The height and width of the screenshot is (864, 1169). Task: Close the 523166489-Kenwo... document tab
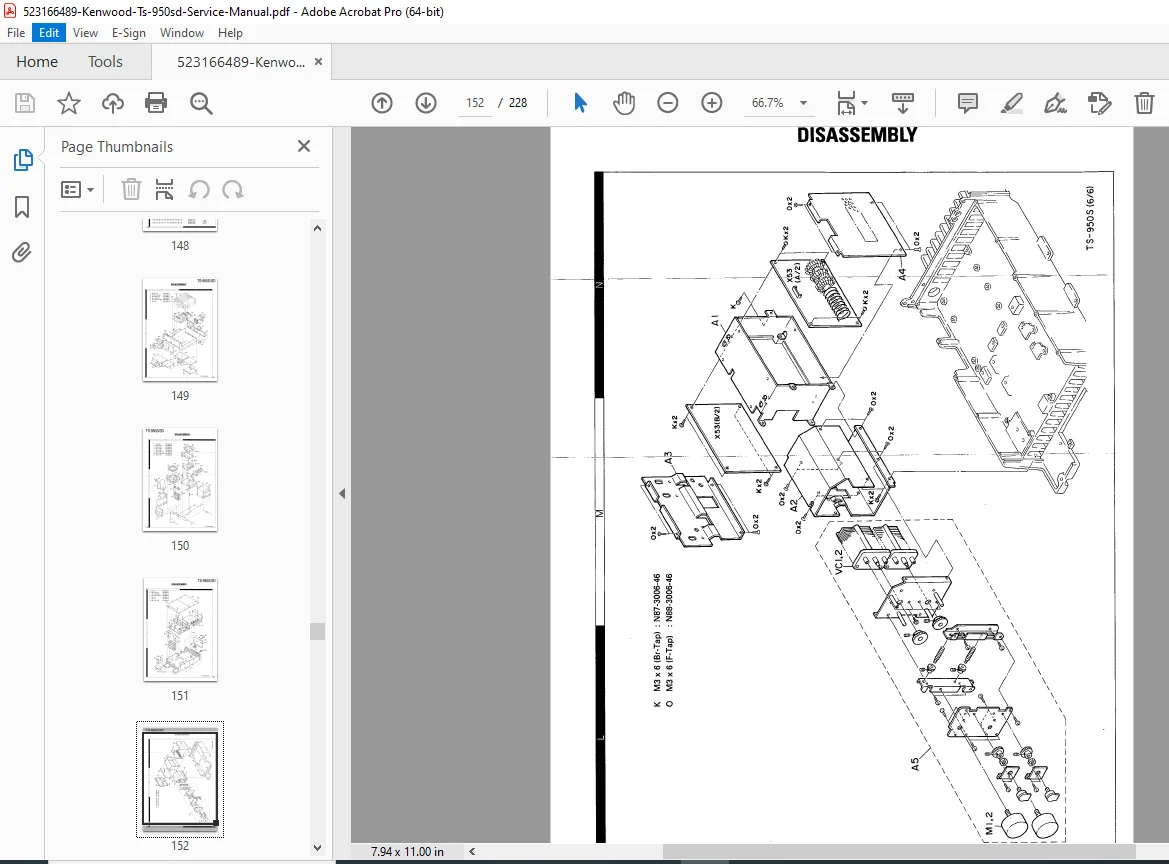tap(318, 62)
